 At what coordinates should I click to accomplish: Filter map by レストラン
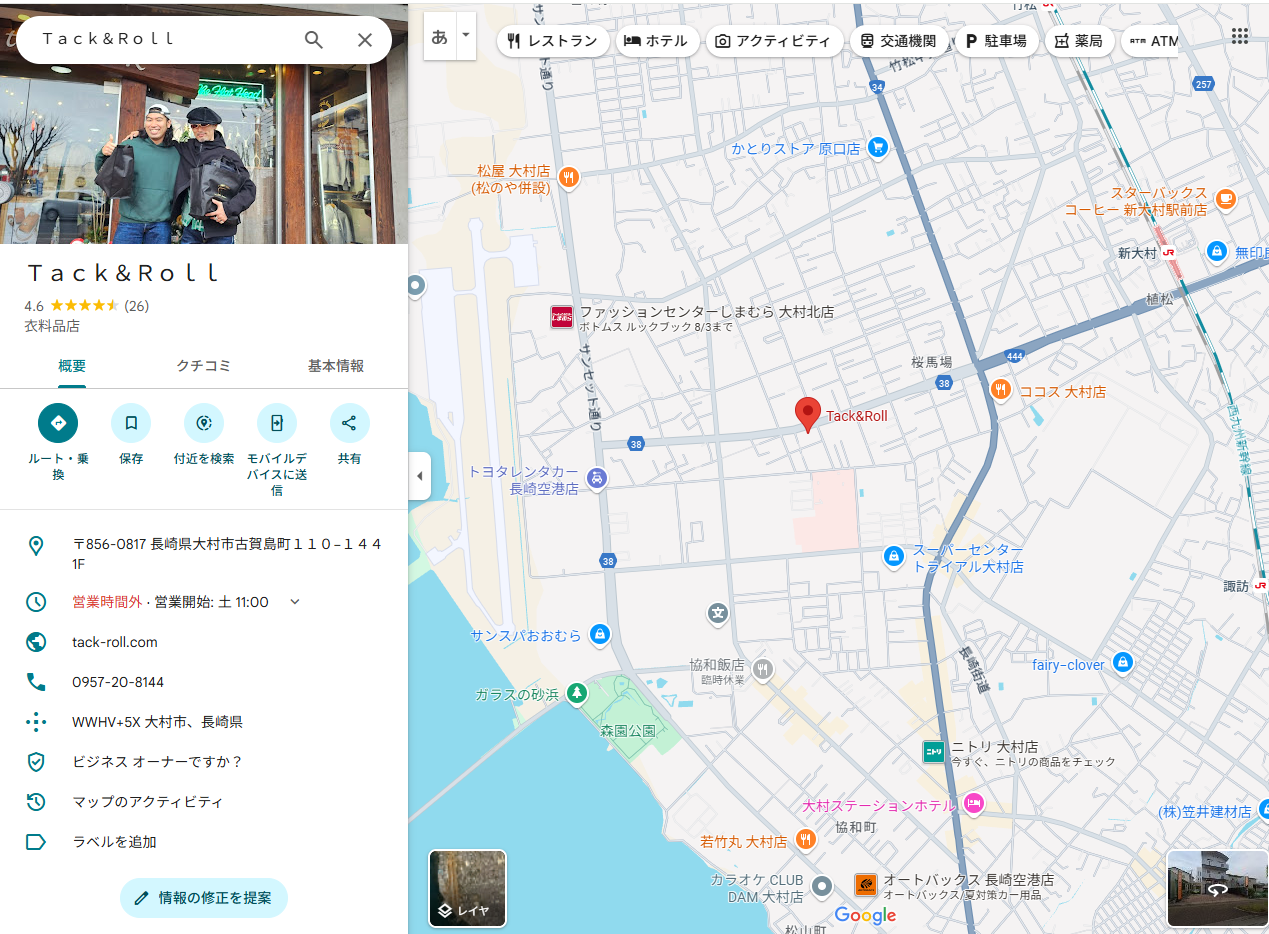[553, 41]
